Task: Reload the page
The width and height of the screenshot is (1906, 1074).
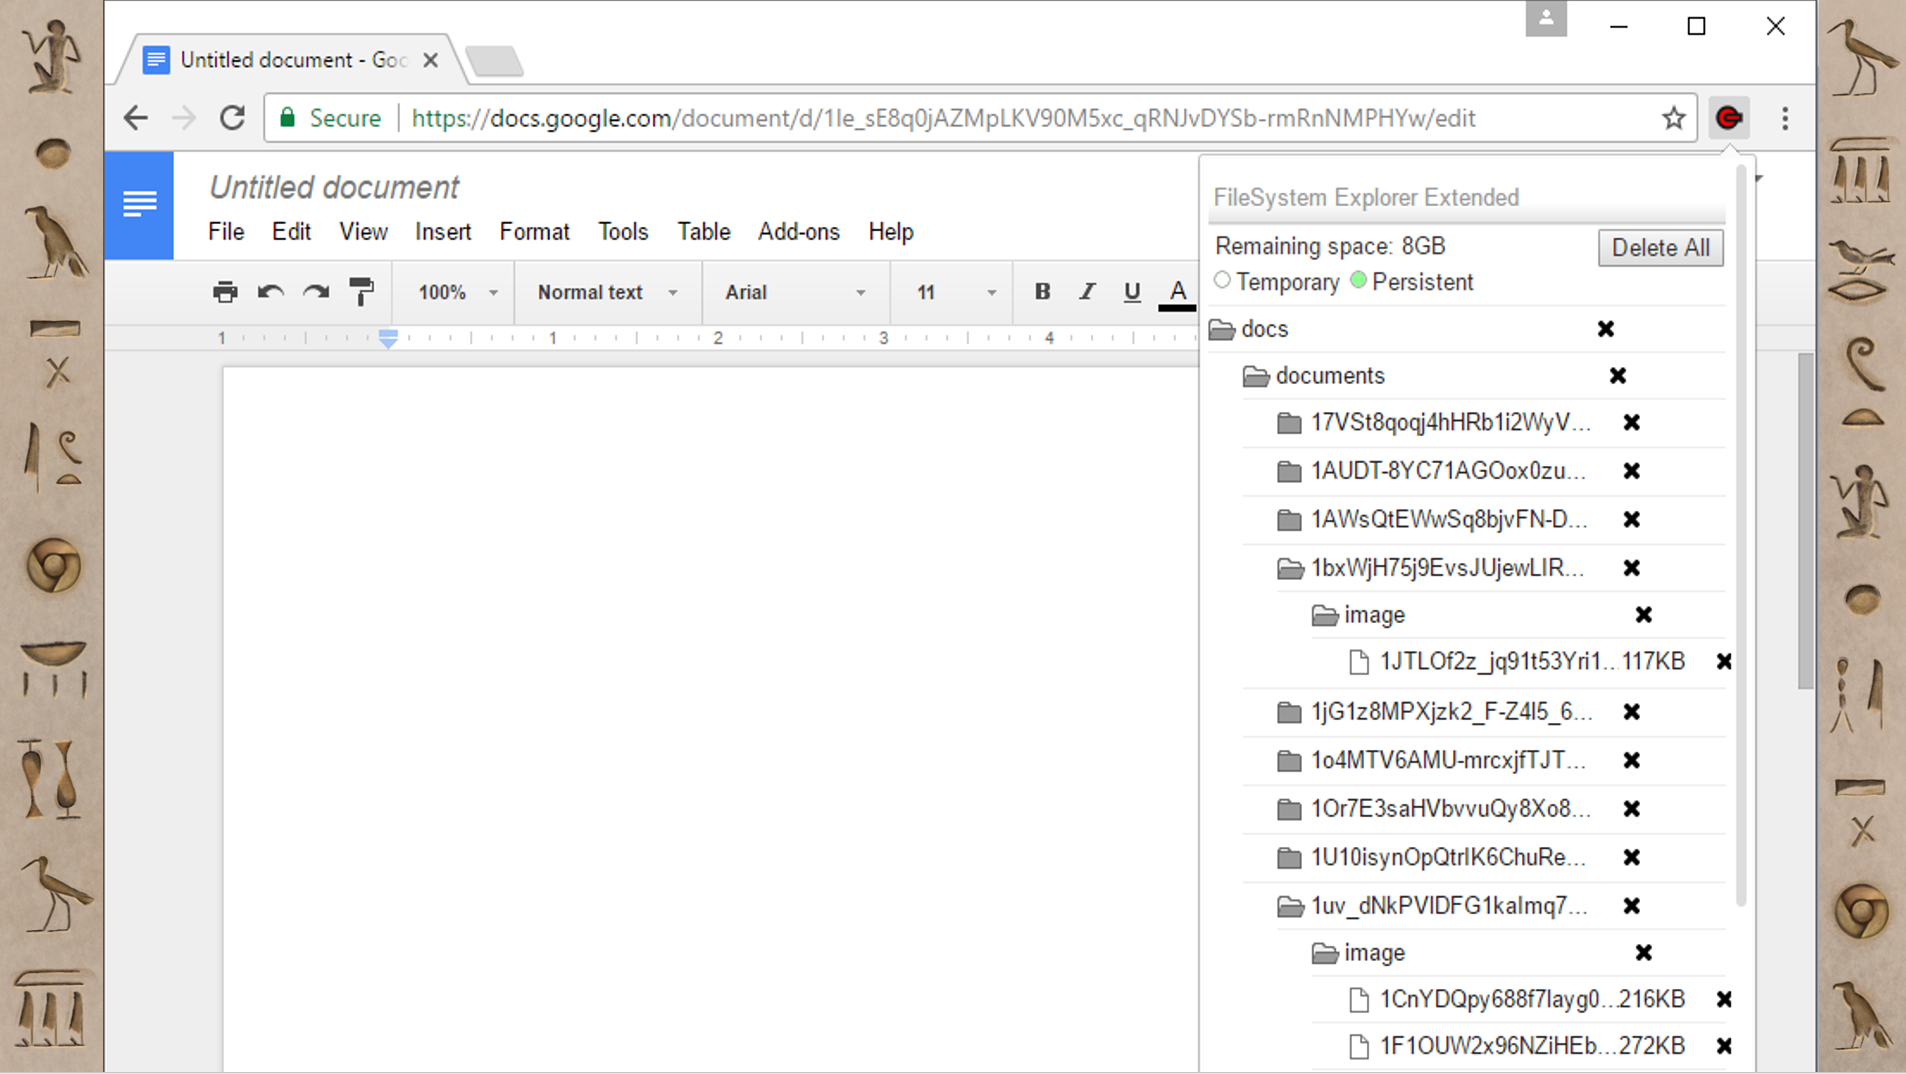Action: pyautogui.click(x=232, y=118)
